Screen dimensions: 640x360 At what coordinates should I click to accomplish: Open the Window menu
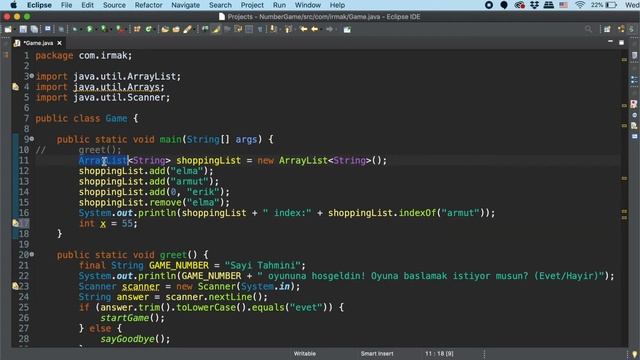pos(308,5)
